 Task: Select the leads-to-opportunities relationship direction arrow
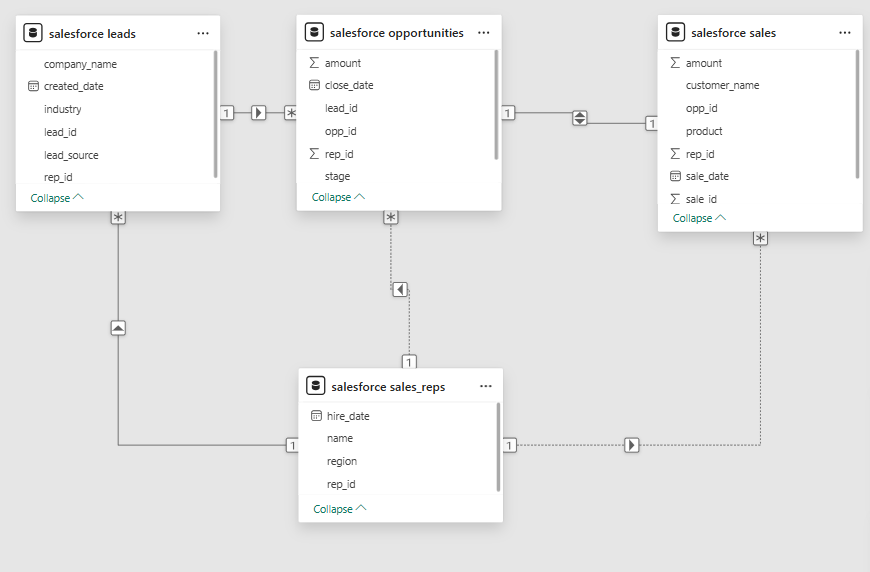pos(259,113)
